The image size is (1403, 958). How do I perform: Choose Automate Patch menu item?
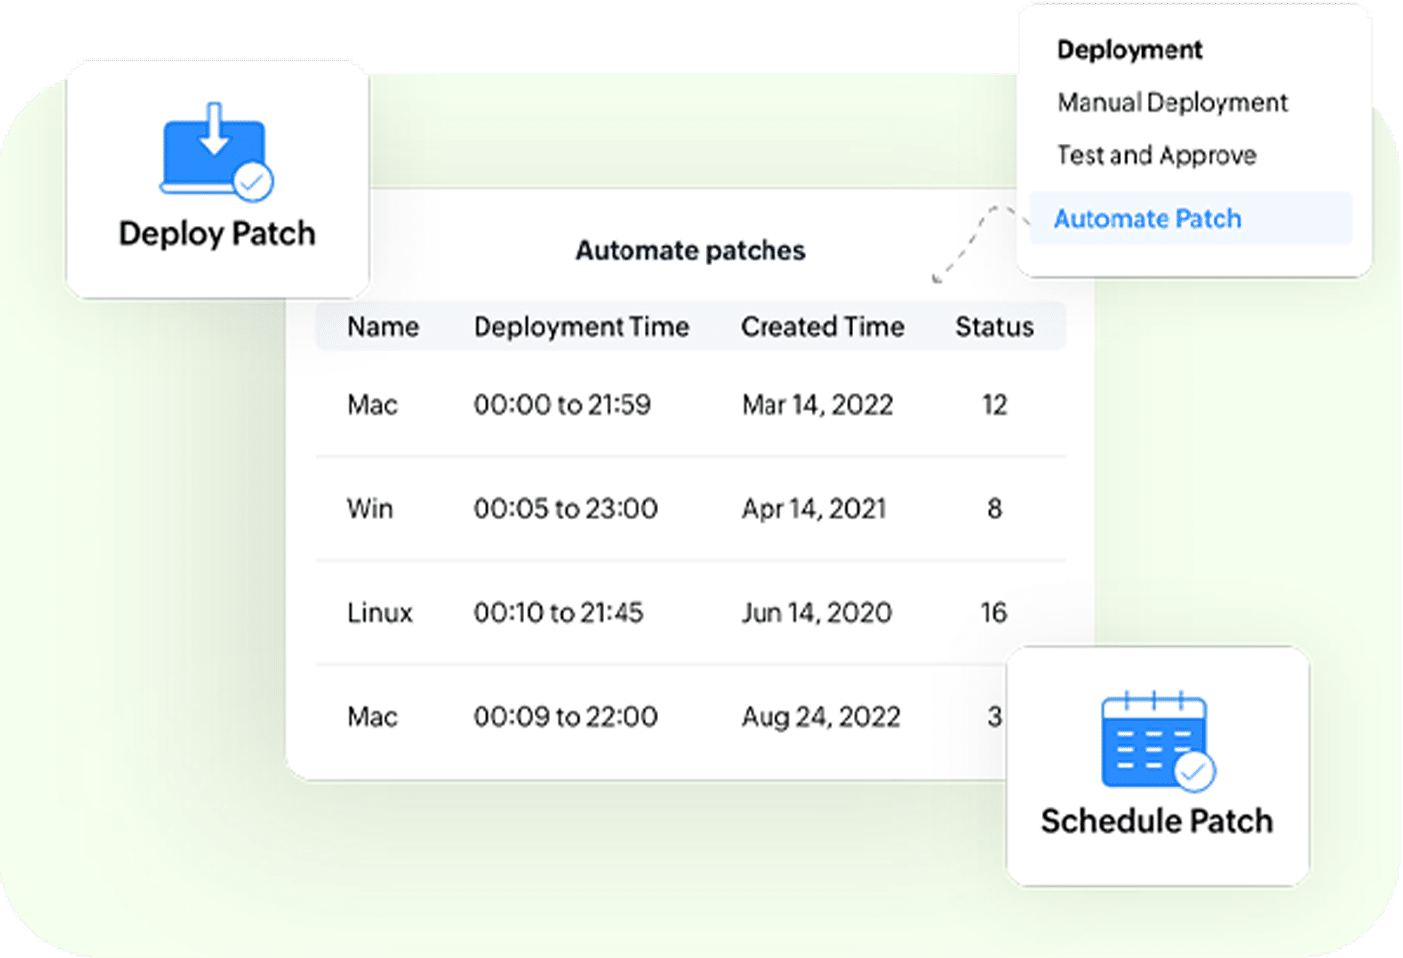point(1190,218)
